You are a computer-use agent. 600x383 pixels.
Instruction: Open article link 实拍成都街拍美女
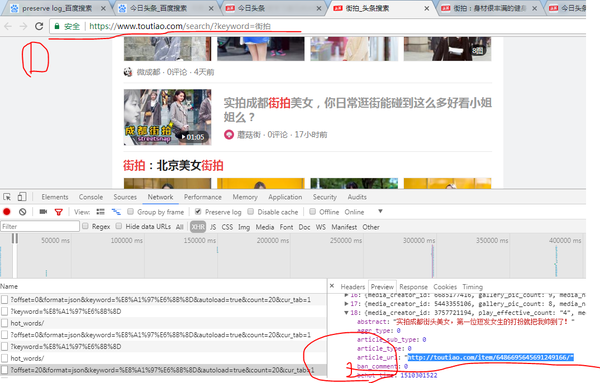coord(357,110)
